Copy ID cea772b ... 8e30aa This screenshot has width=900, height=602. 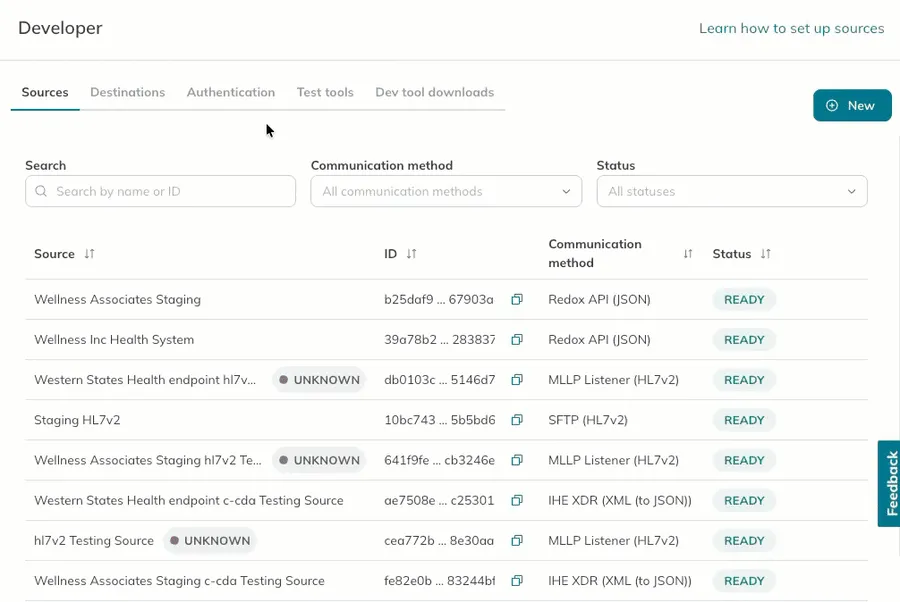click(517, 541)
